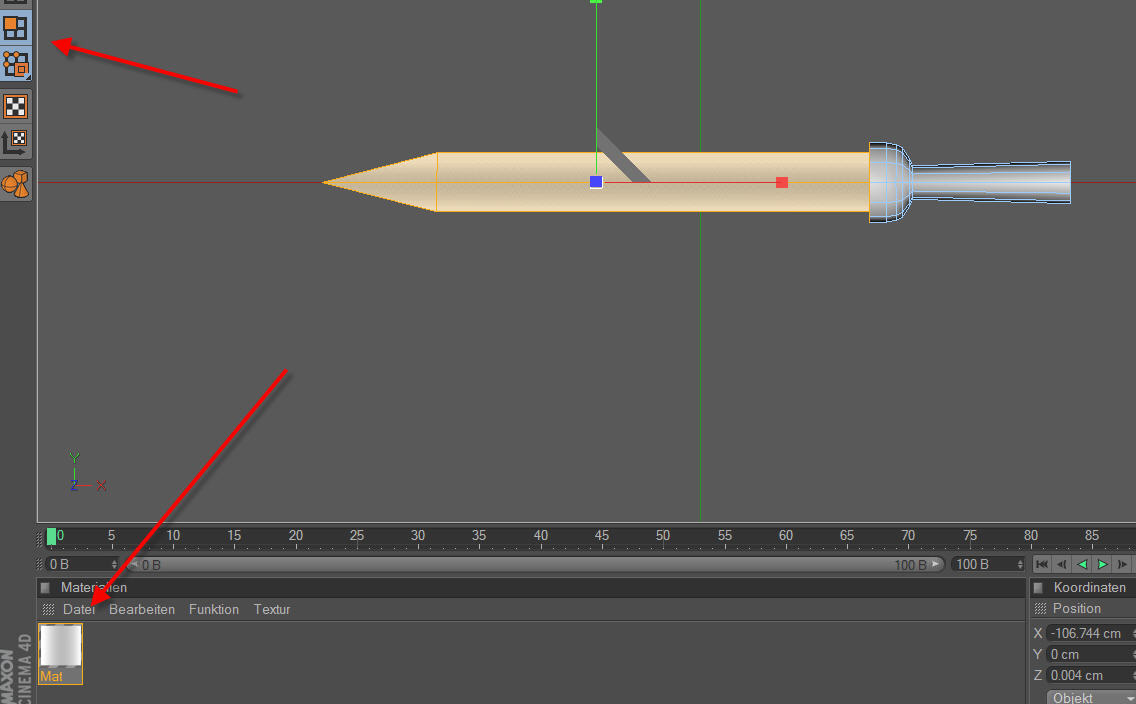Click the Koordinaten panel grip square
This screenshot has height=704, width=1136.
(1037, 587)
